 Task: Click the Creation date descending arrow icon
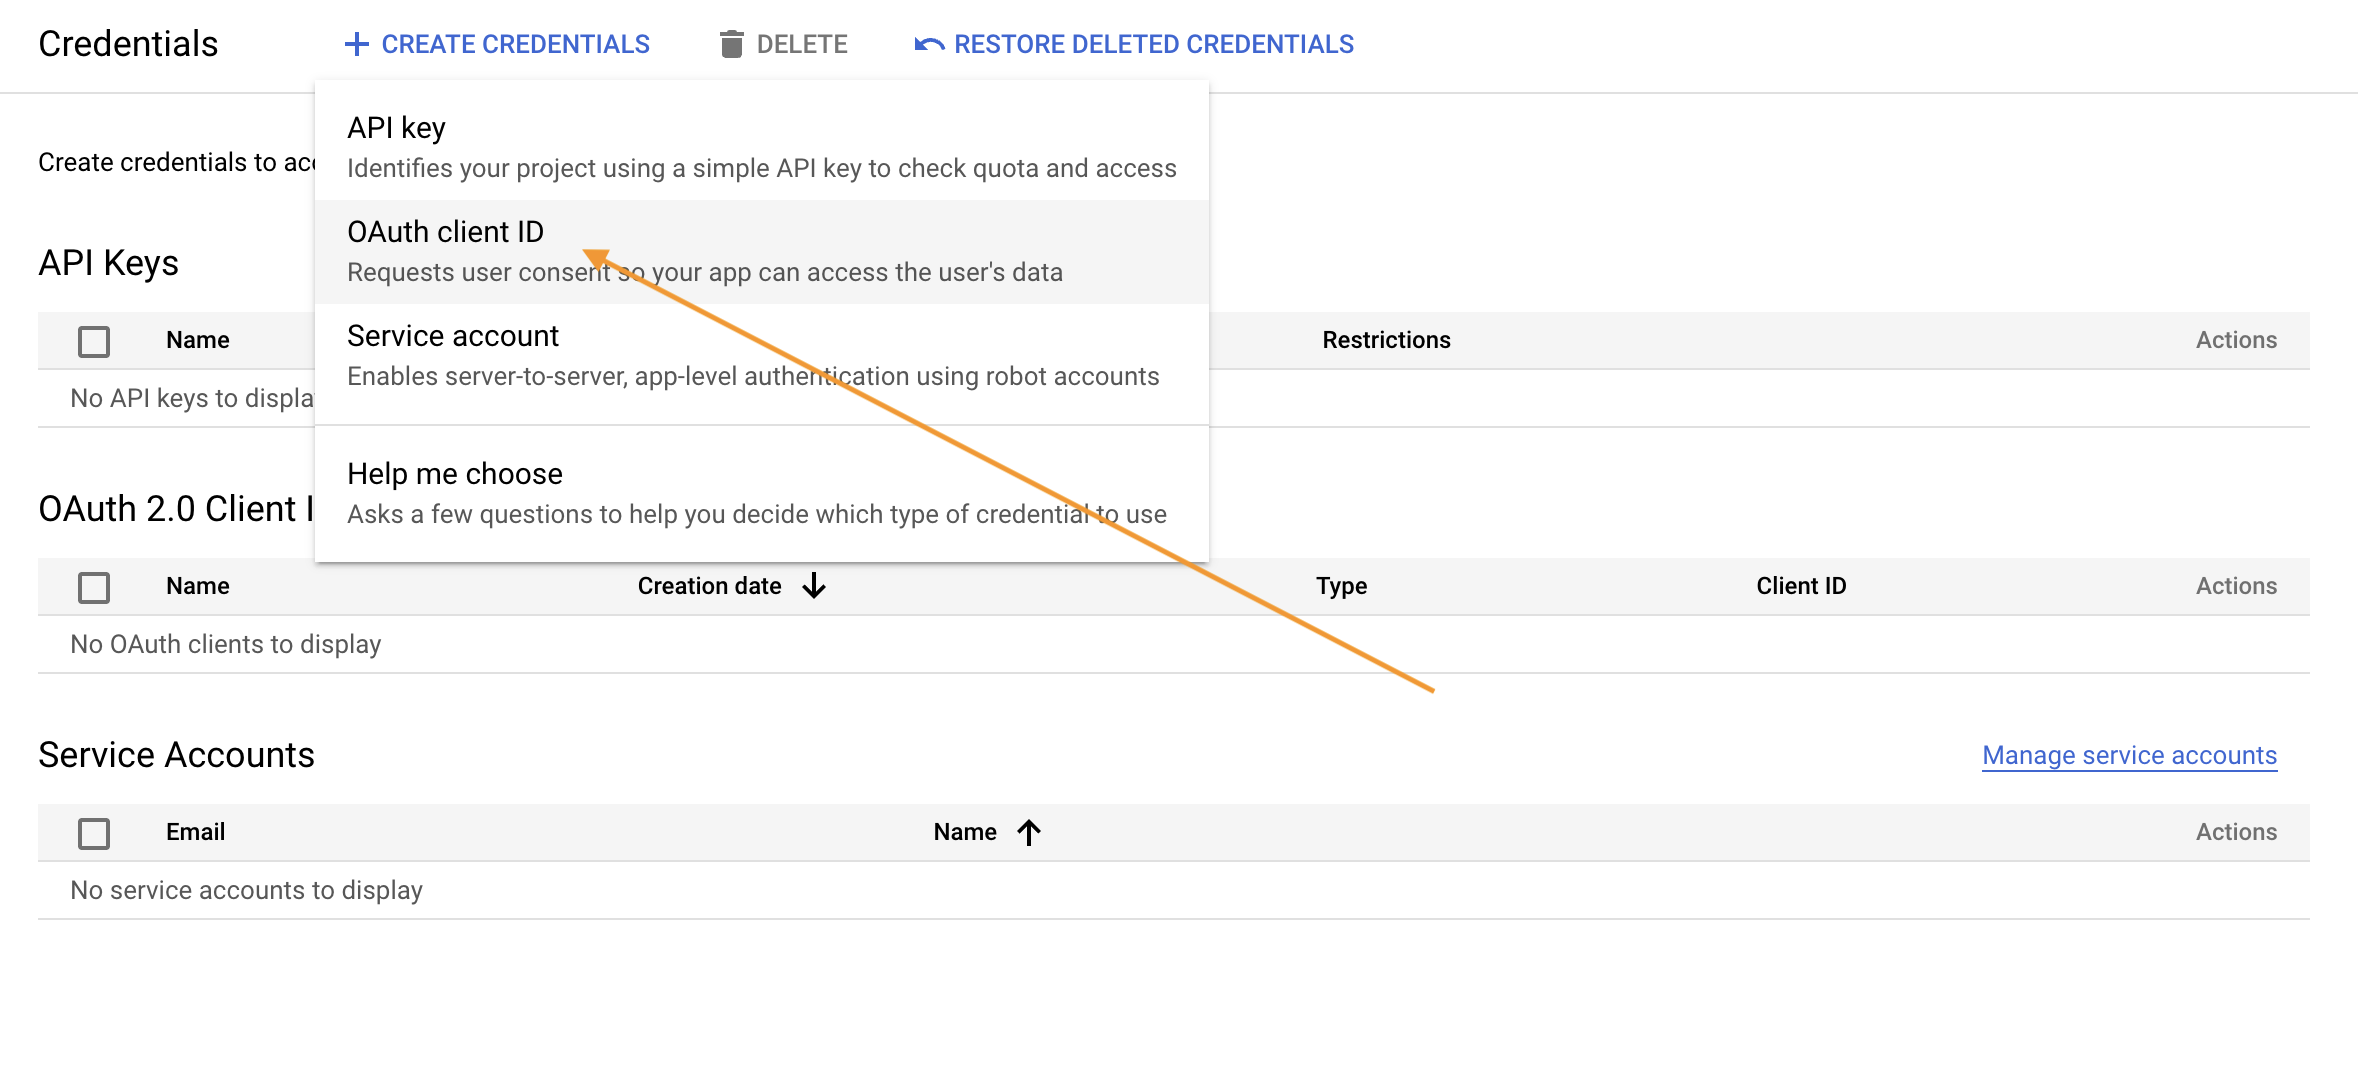814,586
